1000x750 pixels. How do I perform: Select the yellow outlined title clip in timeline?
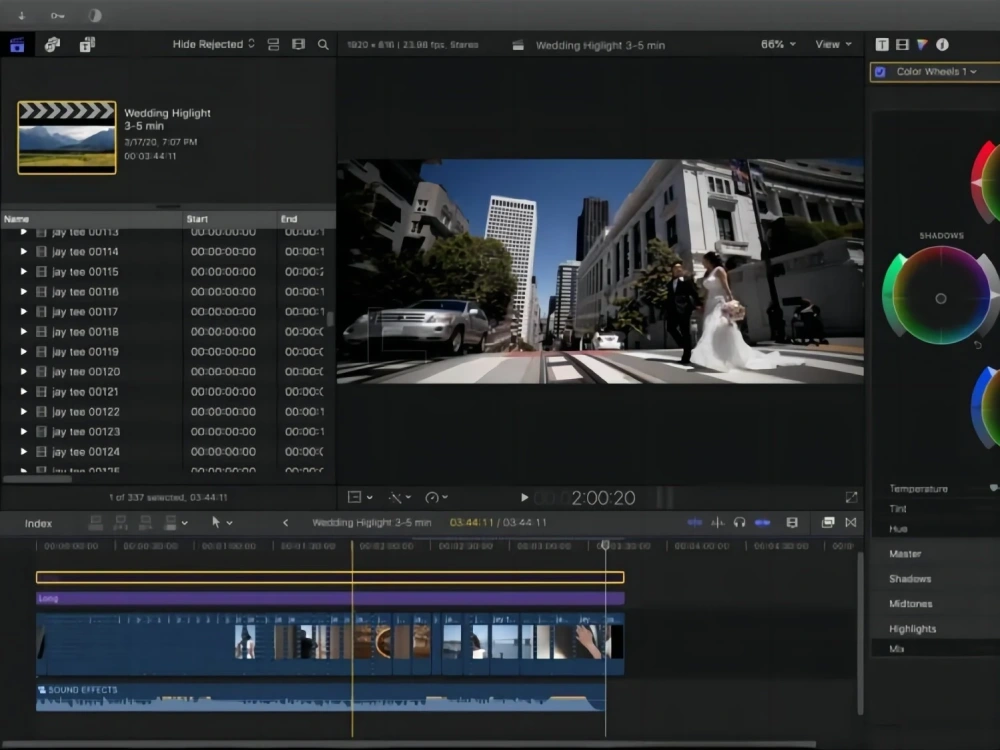330,577
